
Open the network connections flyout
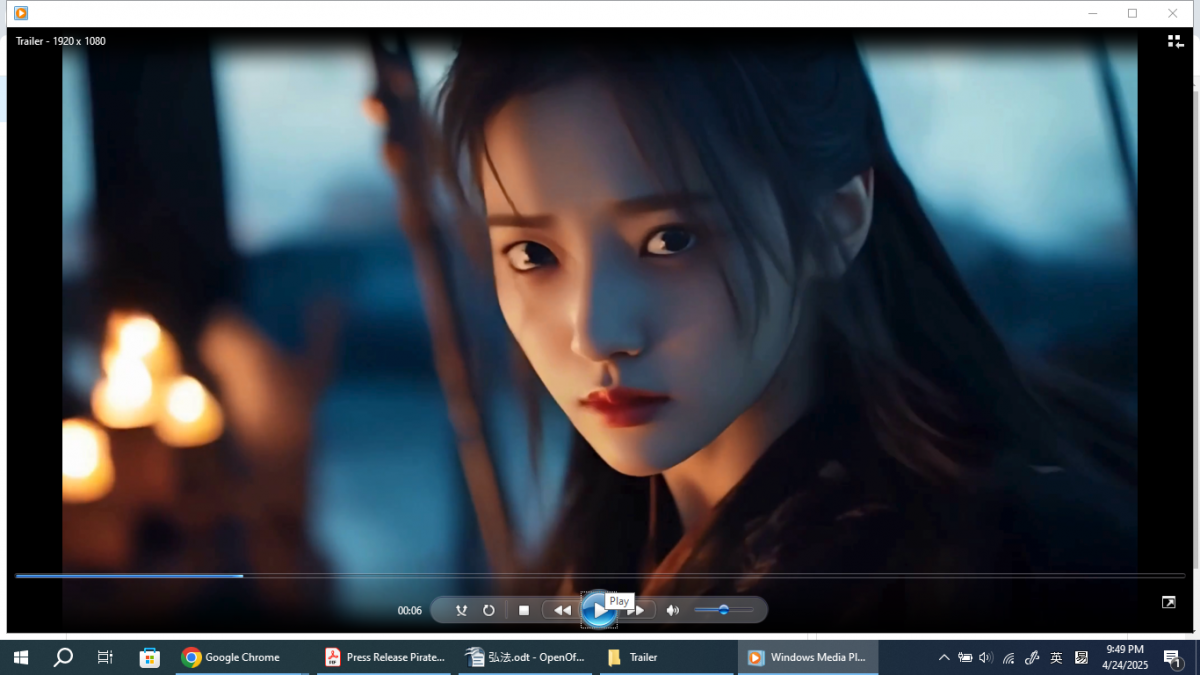[x=1008, y=657]
